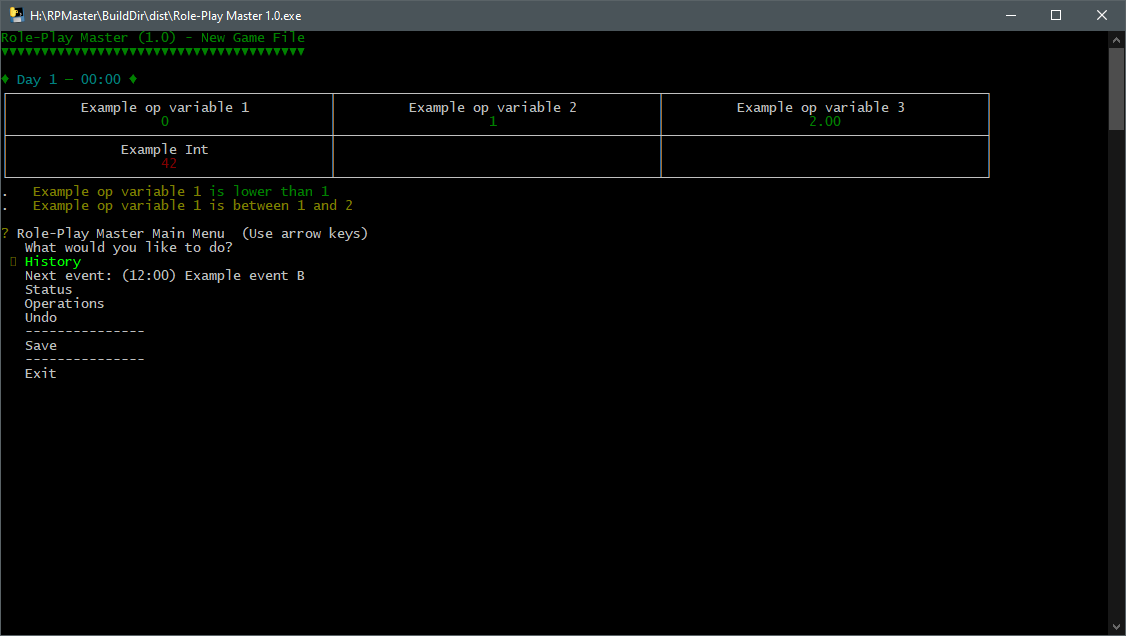Screen dimensions: 1126x636
Task: Select the Exit menu entry
Action: (40, 373)
